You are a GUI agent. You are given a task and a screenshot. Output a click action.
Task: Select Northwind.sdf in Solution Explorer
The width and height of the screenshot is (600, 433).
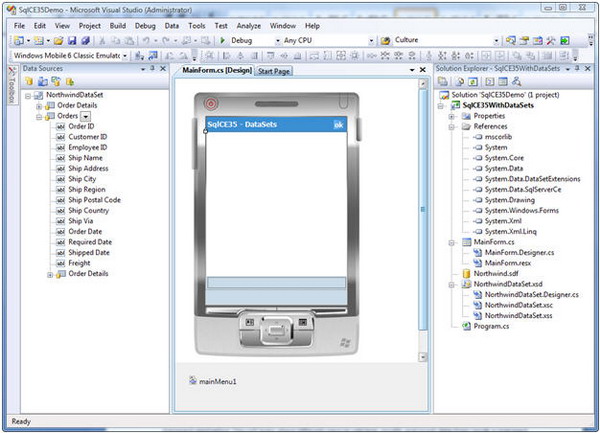(496, 273)
